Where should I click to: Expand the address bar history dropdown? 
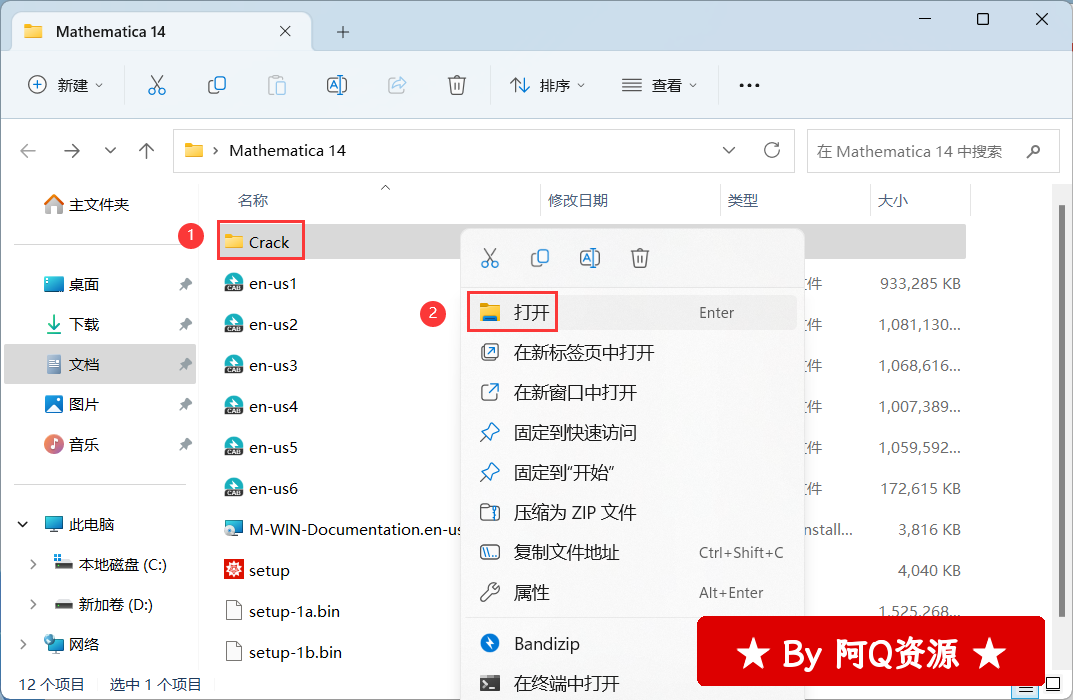(x=729, y=151)
